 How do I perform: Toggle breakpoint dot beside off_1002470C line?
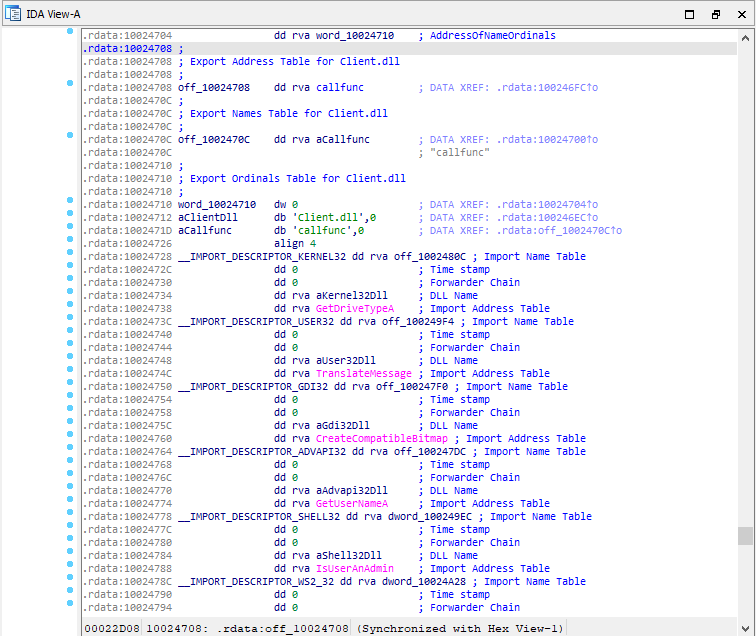[70, 135]
